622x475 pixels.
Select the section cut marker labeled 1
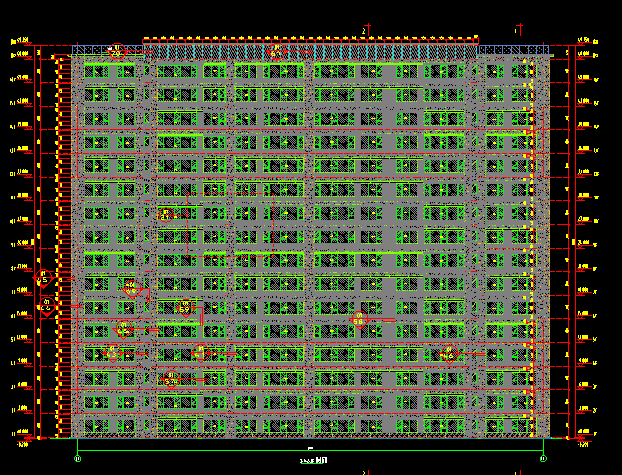tap(517, 31)
